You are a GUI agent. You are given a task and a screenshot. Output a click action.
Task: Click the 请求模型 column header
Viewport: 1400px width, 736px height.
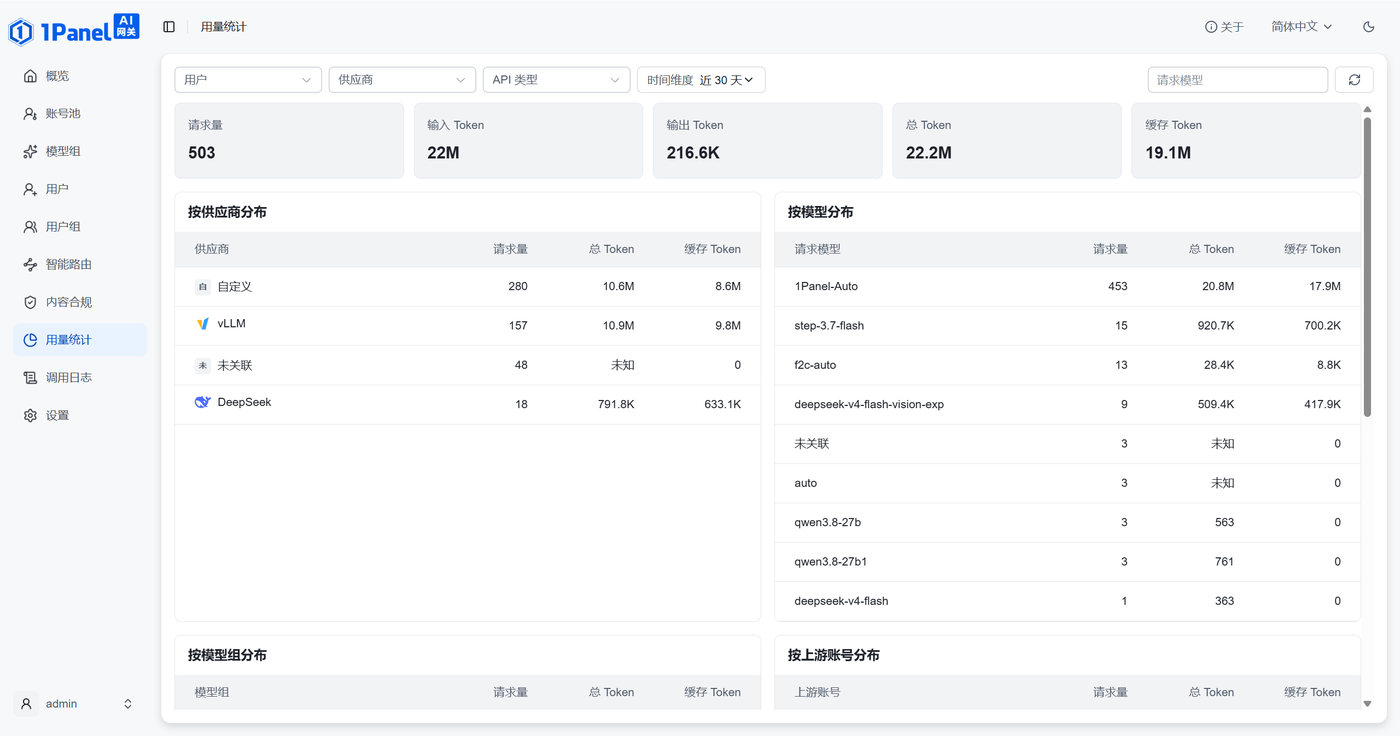(x=818, y=249)
